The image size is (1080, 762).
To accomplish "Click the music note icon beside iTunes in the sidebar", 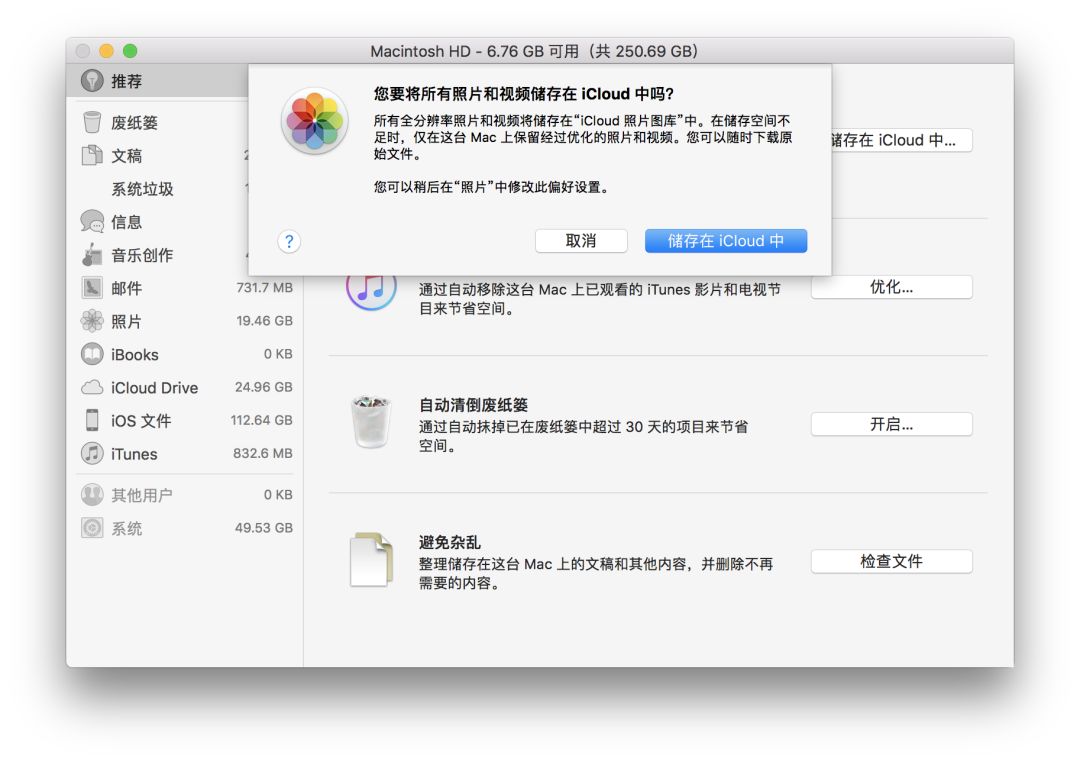I will pyautogui.click(x=92, y=453).
